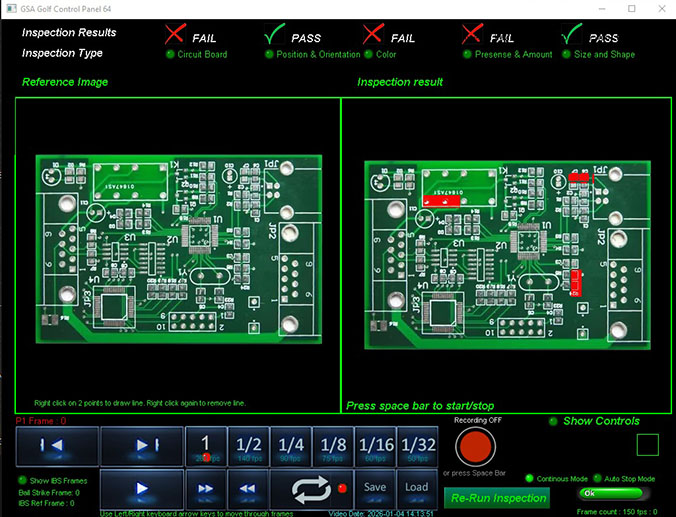Choose the 1/32 playback speed
This screenshot has width=676, height=517.
coord(418,445)
